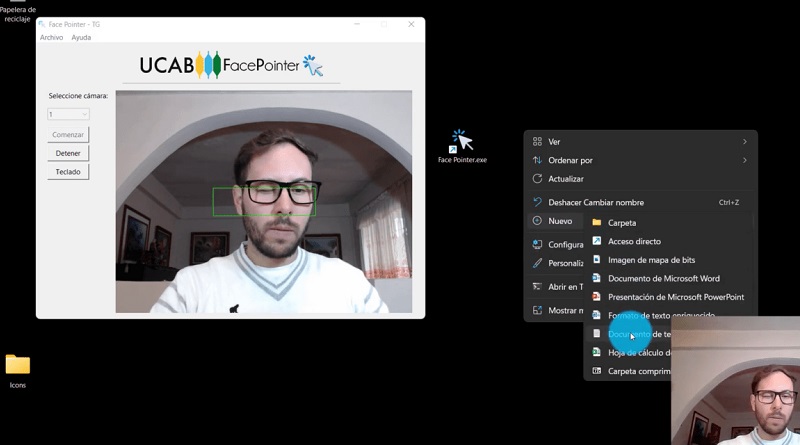Viewport: 800px width, 445px height.
Task: Click the webcam overlay video at corner
Action: pos(736,381)
